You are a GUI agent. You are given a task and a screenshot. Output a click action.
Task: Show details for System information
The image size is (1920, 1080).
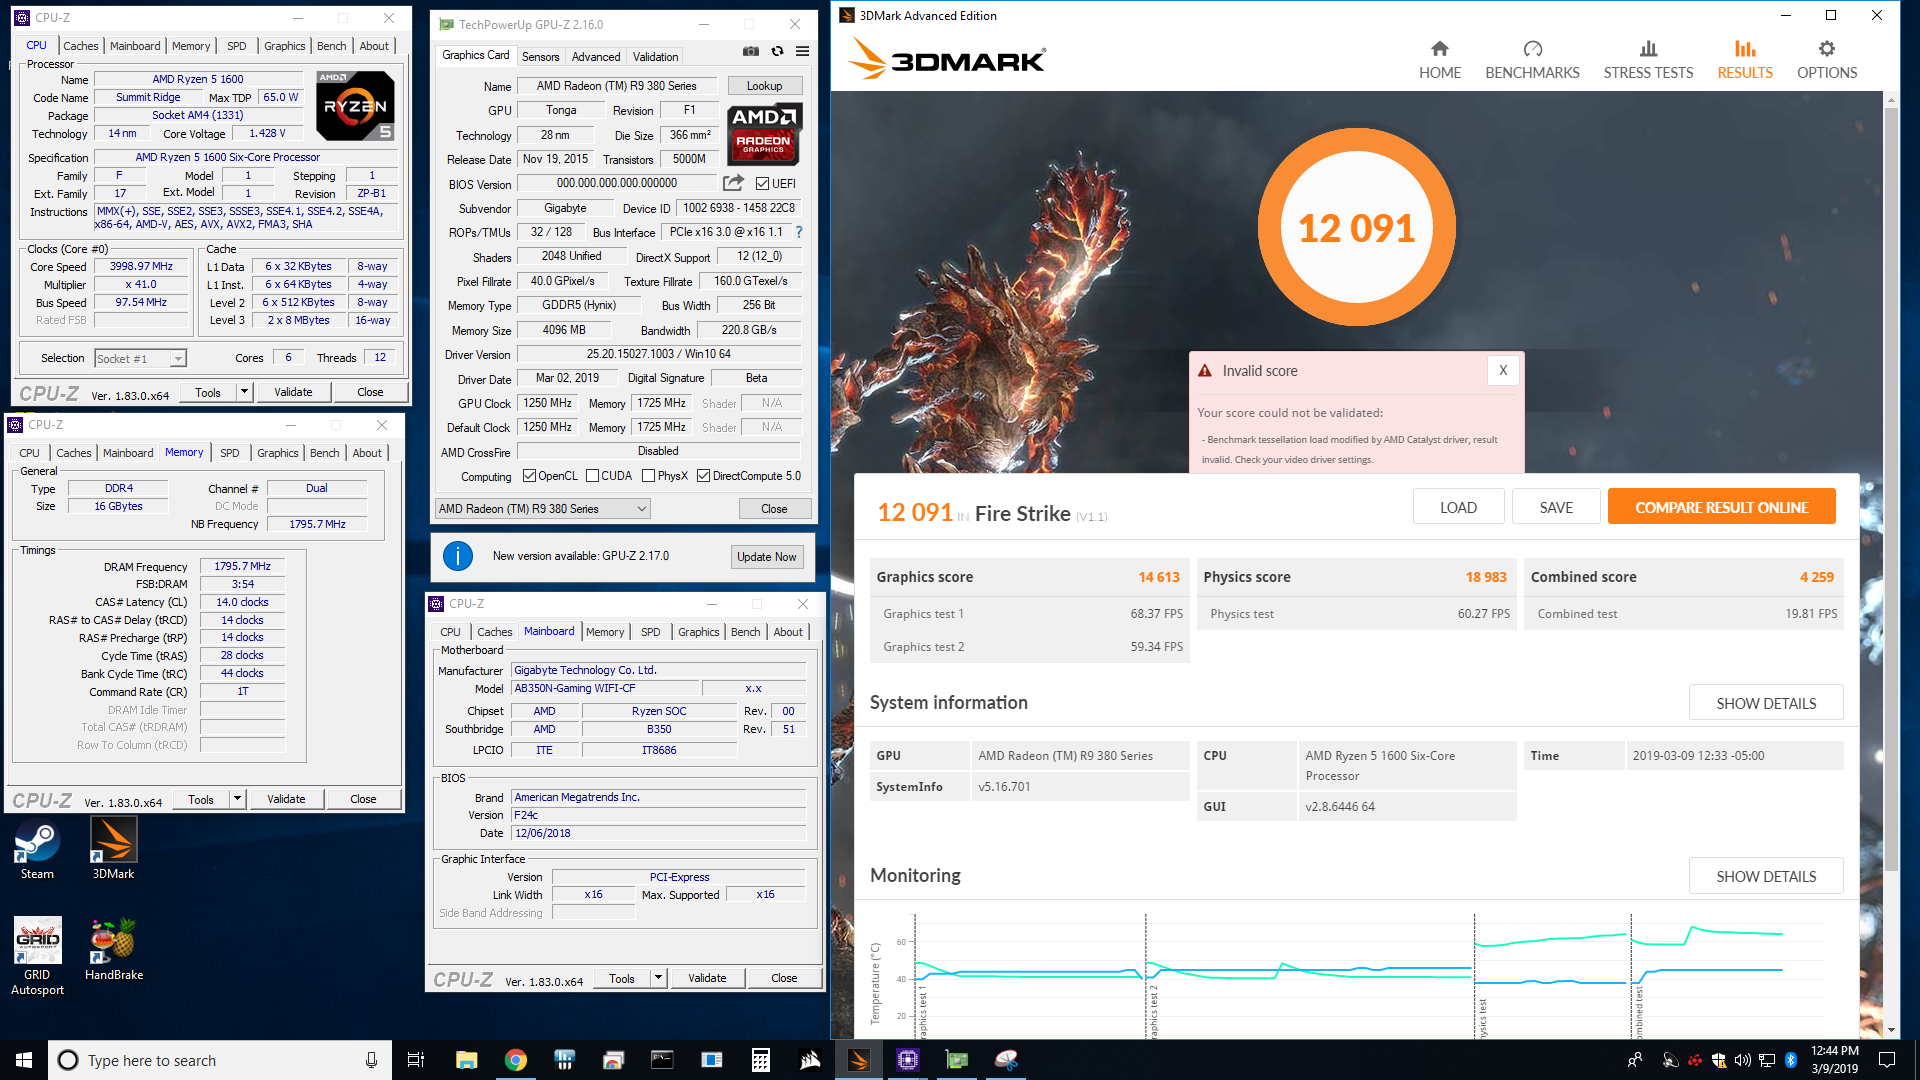pos(1766,703)
